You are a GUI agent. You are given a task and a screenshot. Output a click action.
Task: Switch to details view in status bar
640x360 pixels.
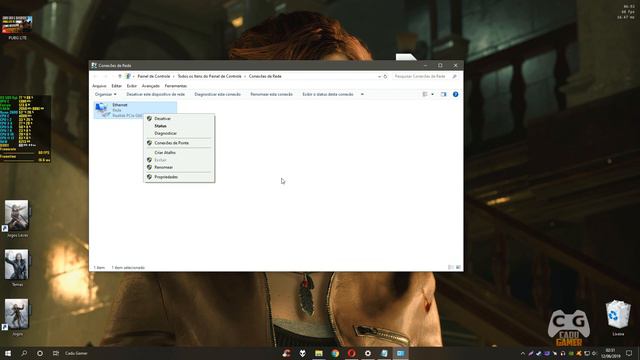click(x=451, y=268)
